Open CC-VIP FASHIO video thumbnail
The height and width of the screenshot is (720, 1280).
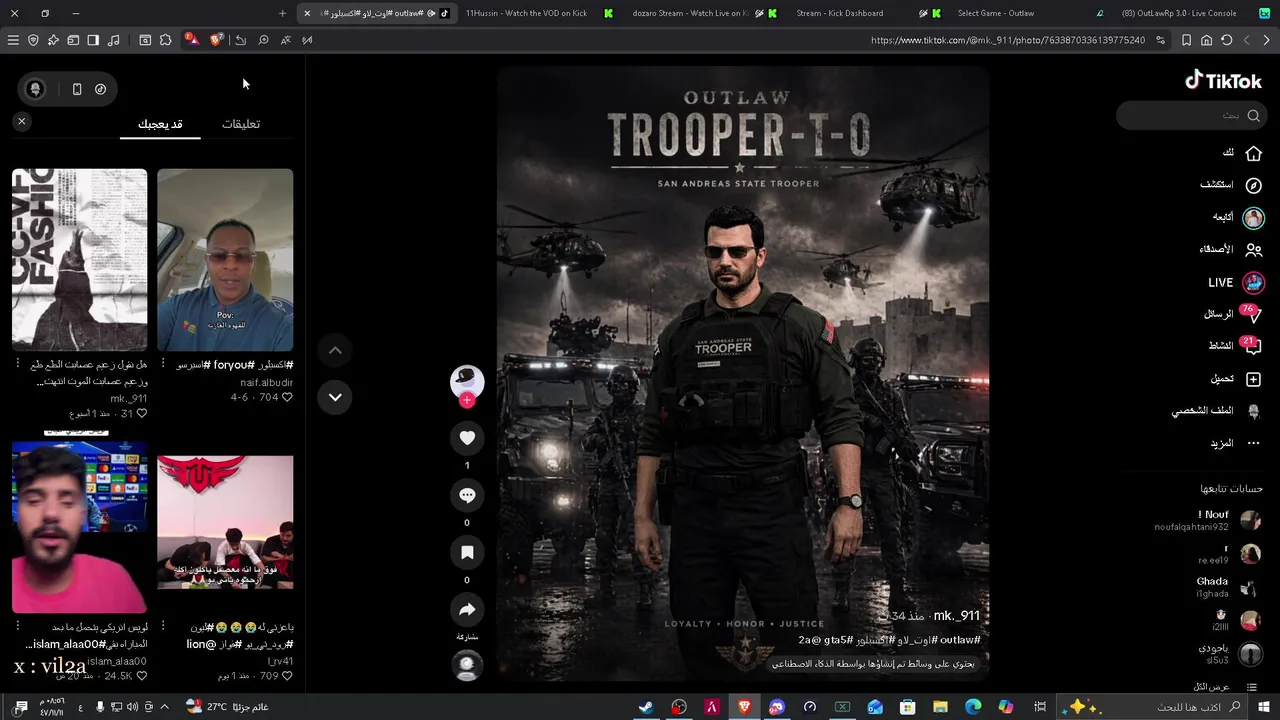79,259
